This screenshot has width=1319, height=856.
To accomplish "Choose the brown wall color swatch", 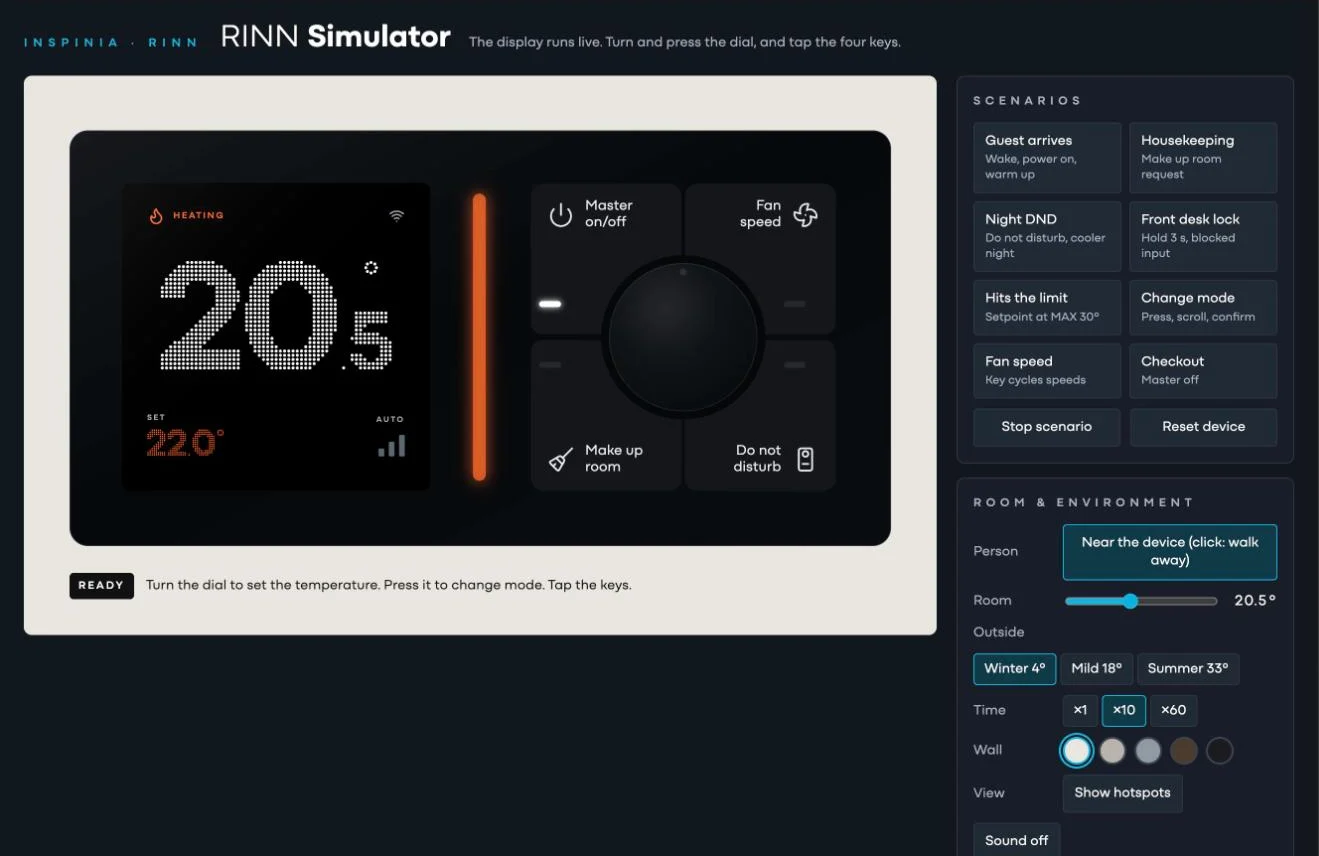I will click(x=1184, y=750).
